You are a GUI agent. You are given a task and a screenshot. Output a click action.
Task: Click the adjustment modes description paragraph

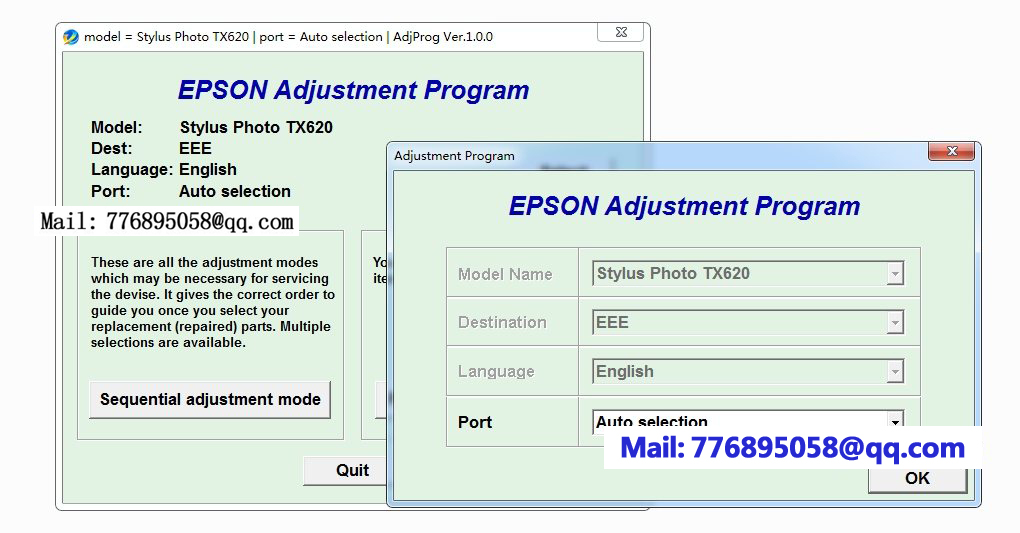213,303
